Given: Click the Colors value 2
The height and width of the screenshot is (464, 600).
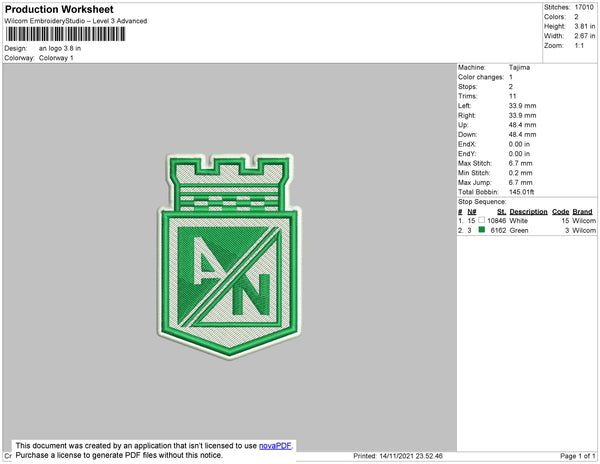Looking at the screenshot, I should click(x=576, y=17).
